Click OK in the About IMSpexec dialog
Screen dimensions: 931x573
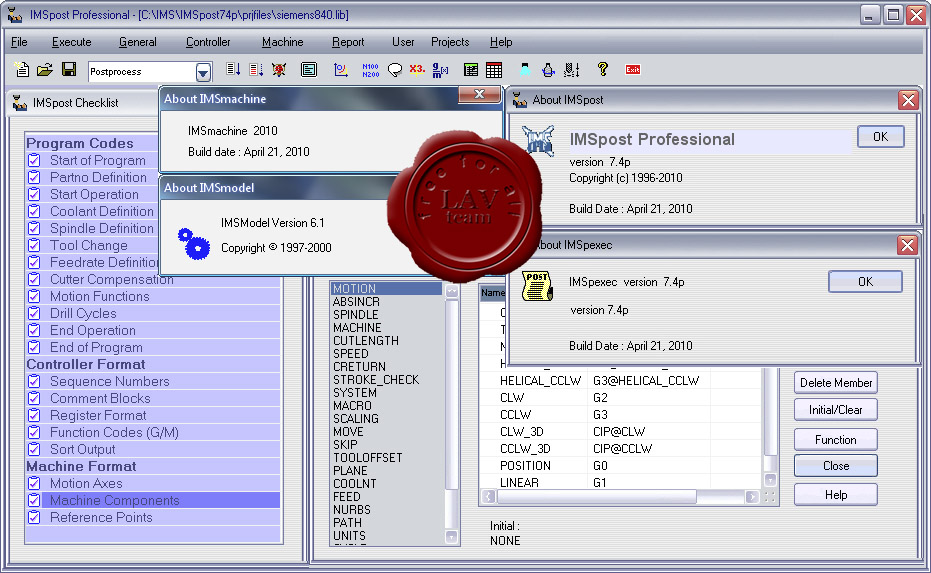865,281
